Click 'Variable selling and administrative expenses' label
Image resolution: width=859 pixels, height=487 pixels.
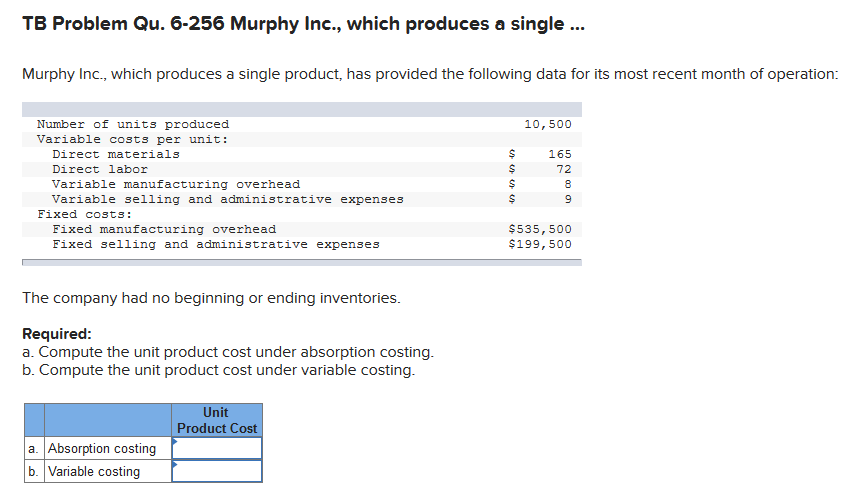click(228, 199)
